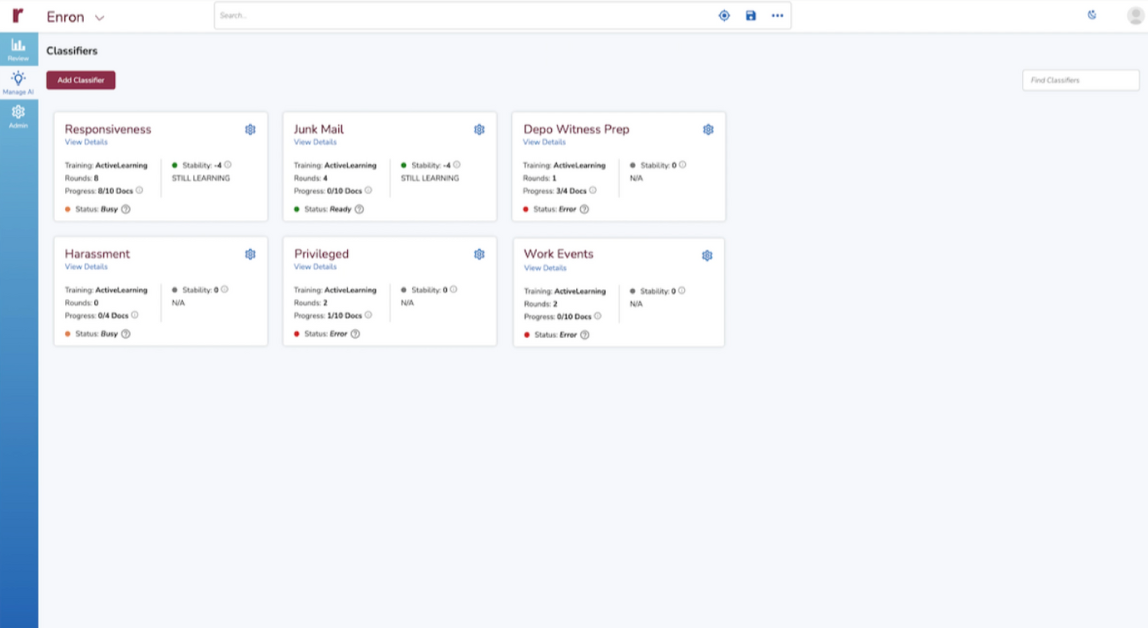Open the Privileged classifier title
Image resolution: width=1148 pixels, height=628 pixels.
[x=321, y=254]
